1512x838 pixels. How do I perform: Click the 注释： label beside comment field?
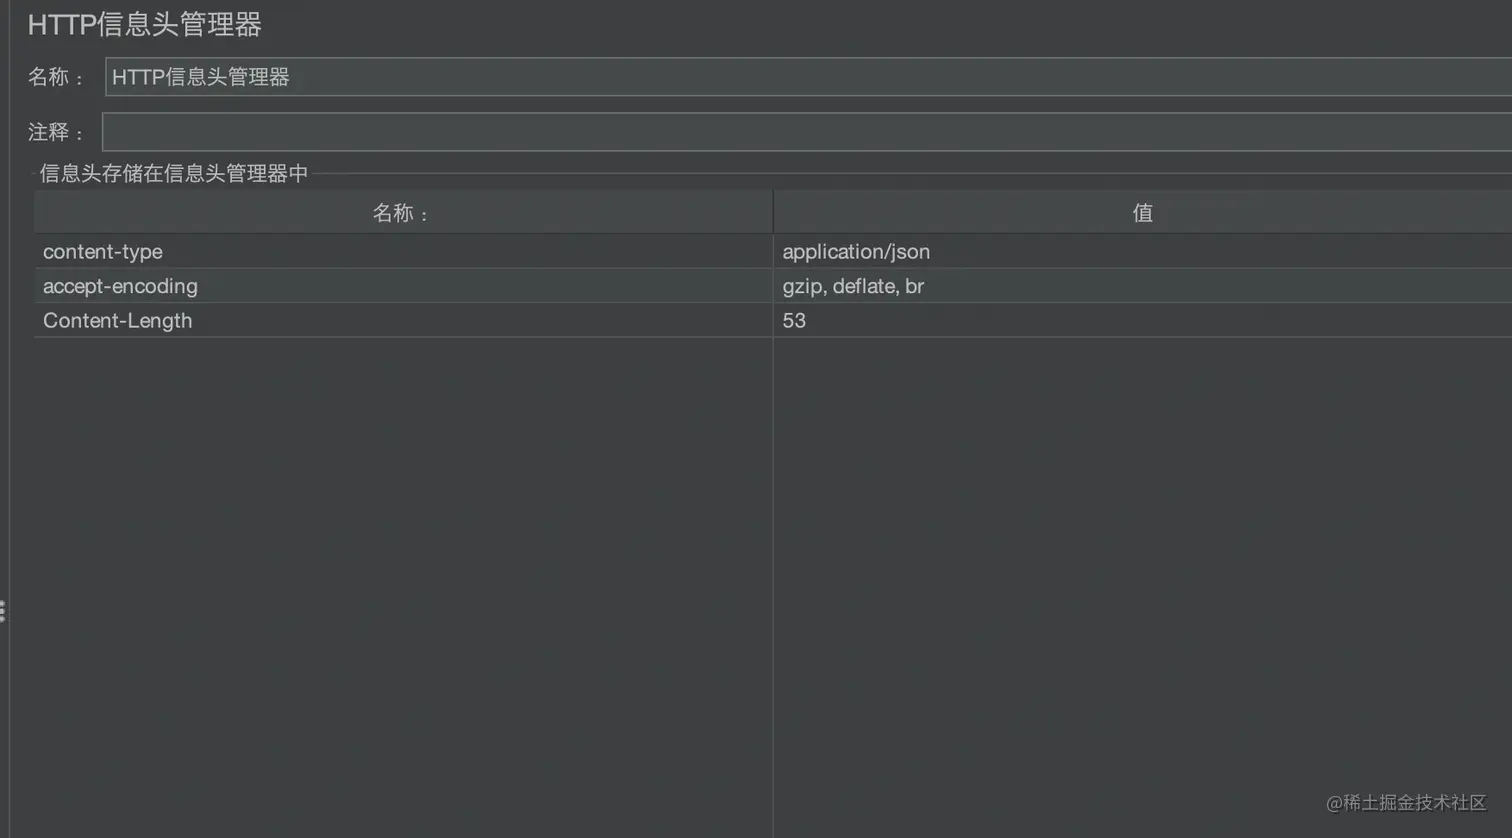click(x=57, y=132)
